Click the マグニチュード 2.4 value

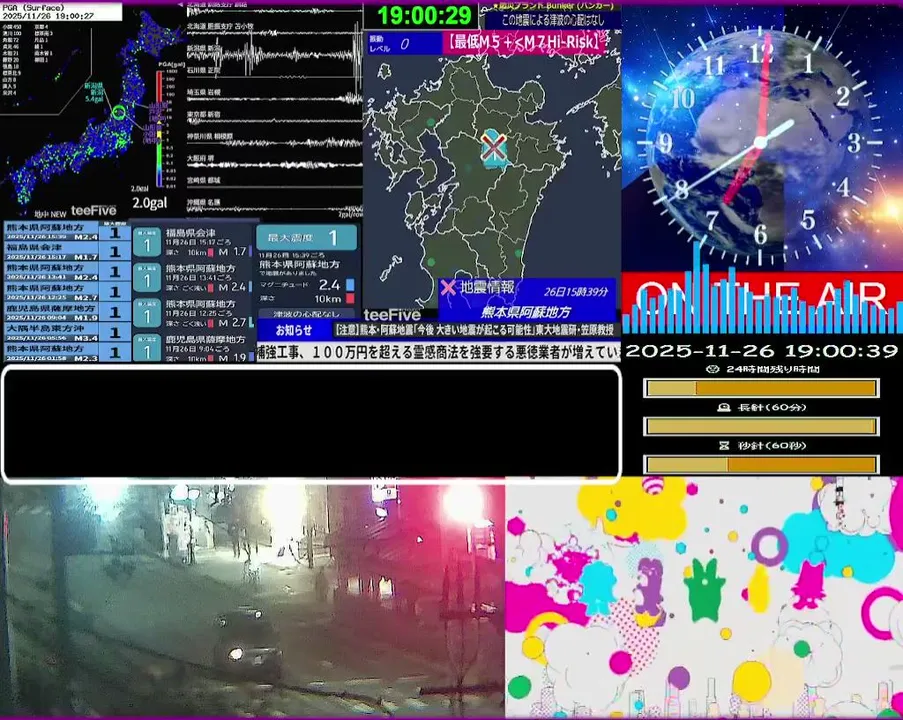pyautogui.click(x=329, y=285)
